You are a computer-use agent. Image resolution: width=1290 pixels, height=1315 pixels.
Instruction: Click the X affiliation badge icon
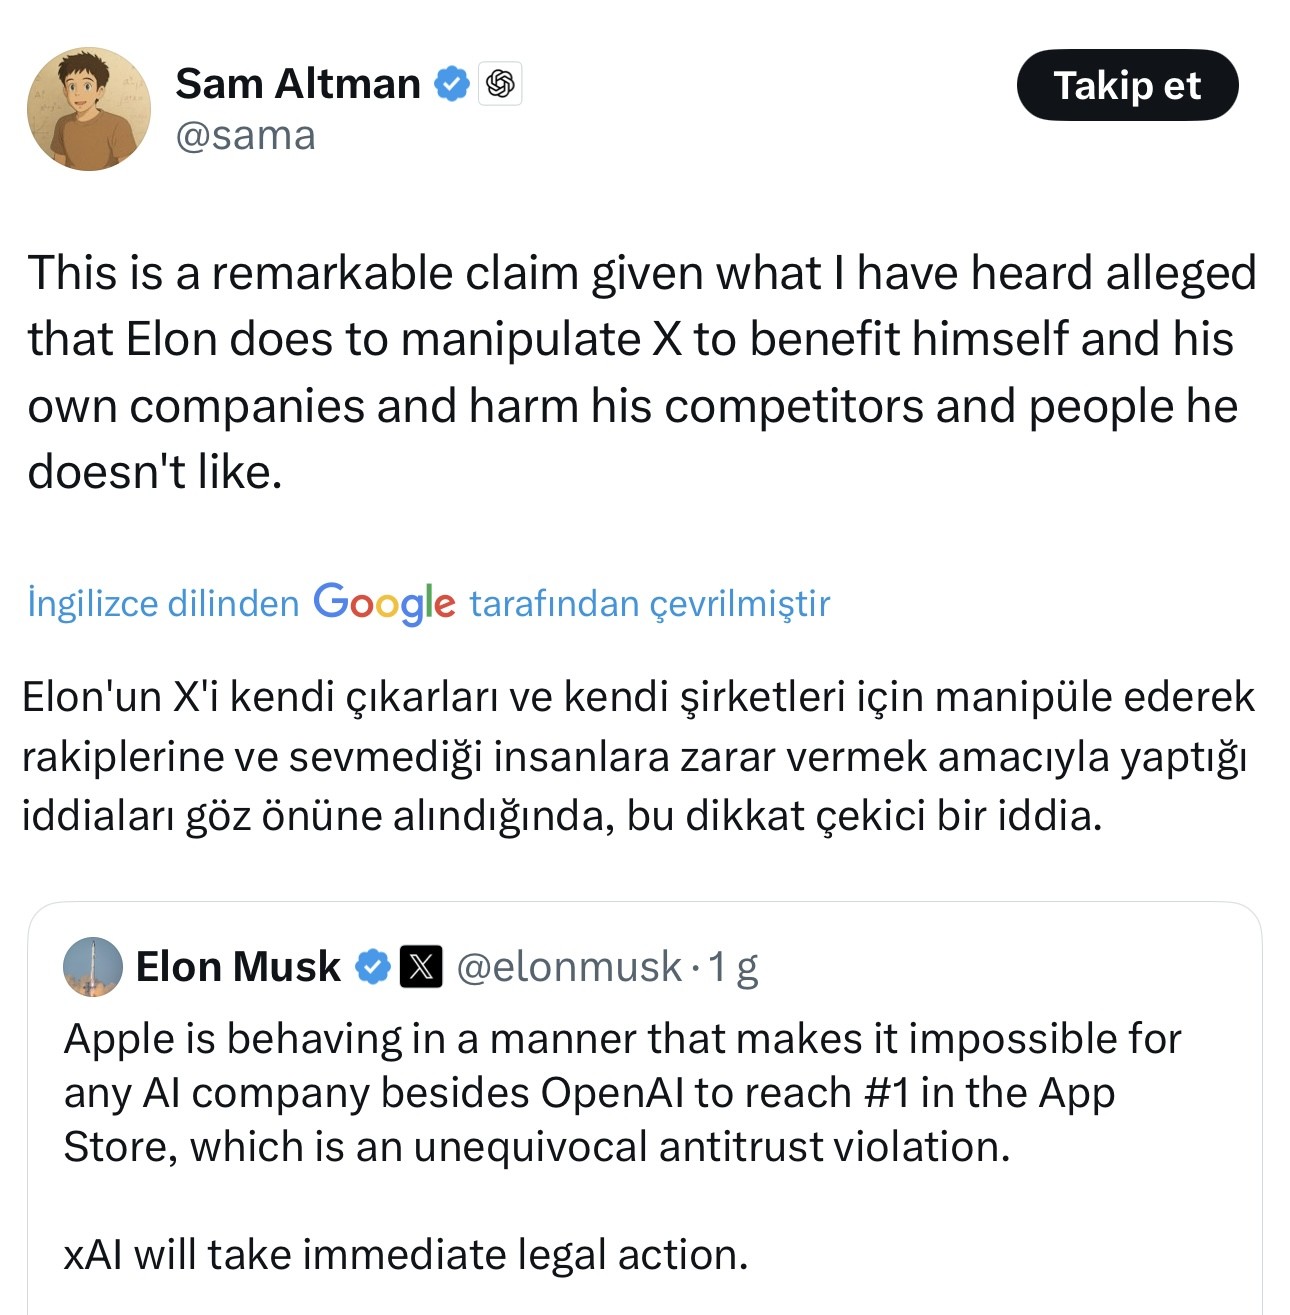click(421, 967)
